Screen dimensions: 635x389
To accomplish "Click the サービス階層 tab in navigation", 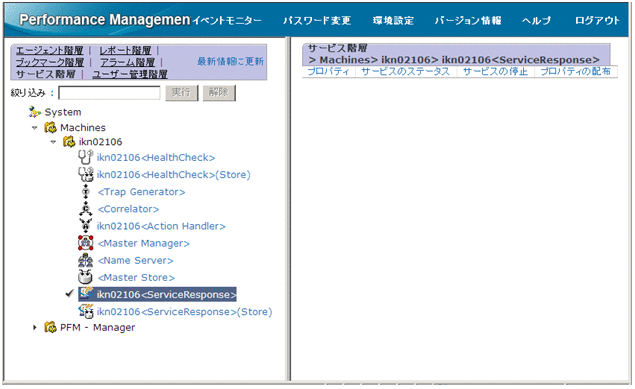I will click(x=46, y=74).
